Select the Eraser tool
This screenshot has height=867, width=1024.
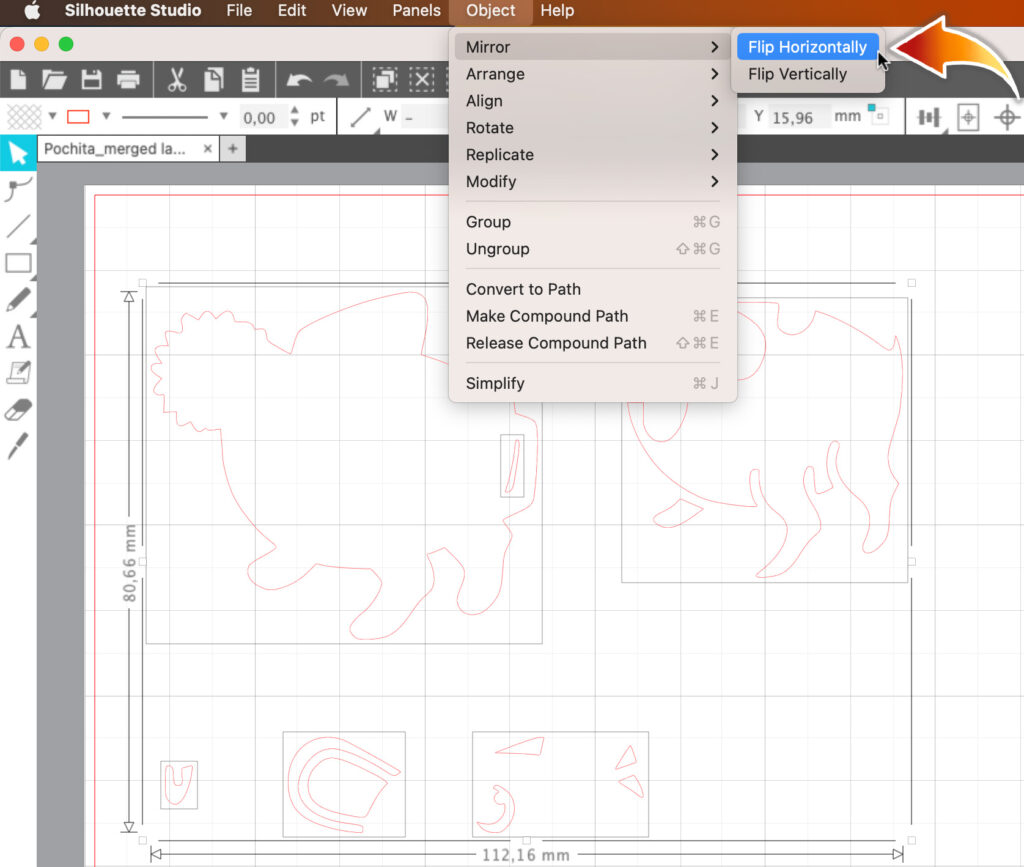[x=17, y=408]
